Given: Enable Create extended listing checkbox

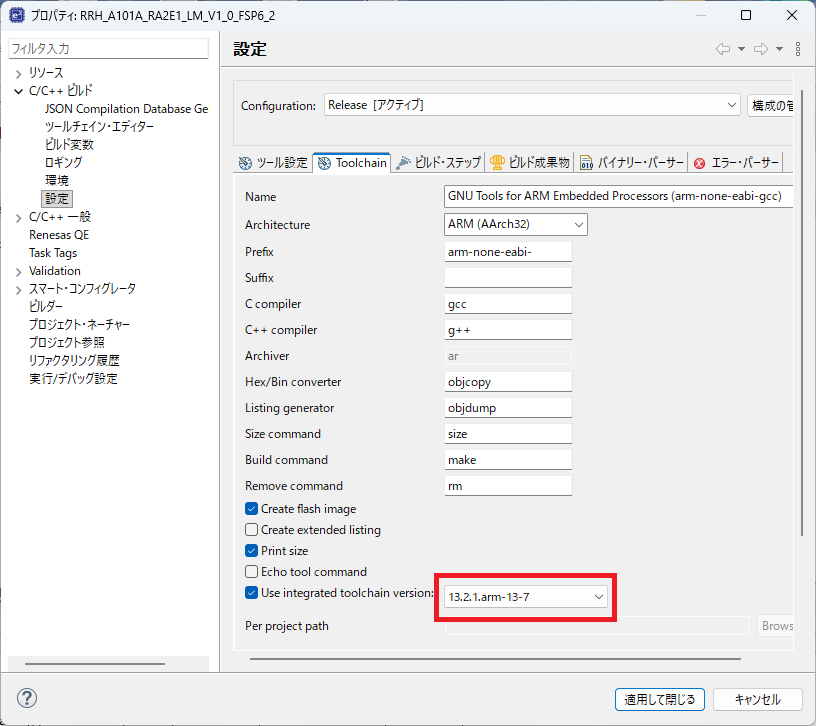Looking at the screenshot, I should click(x=252, y=530).
